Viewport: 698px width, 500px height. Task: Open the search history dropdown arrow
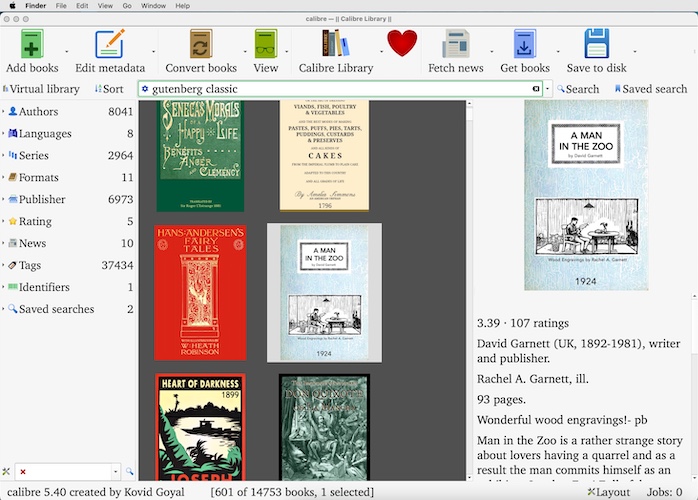[x=548, y=89]
